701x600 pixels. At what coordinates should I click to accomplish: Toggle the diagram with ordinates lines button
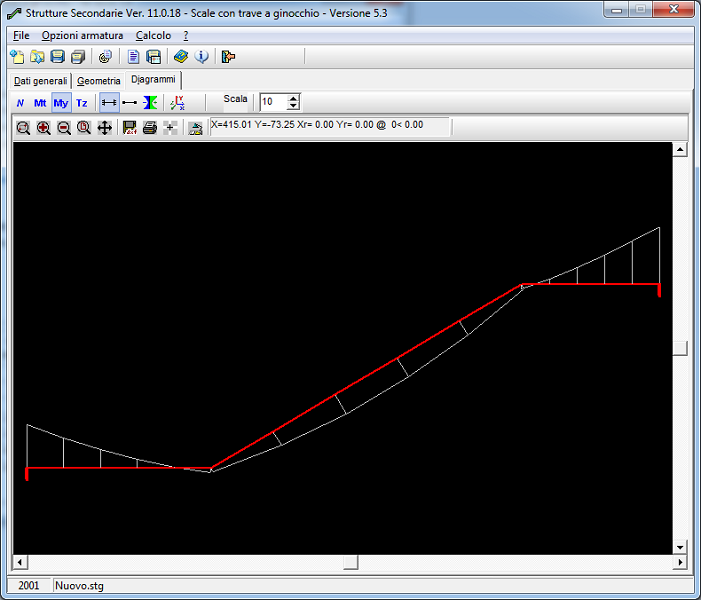tap(109, 103)
